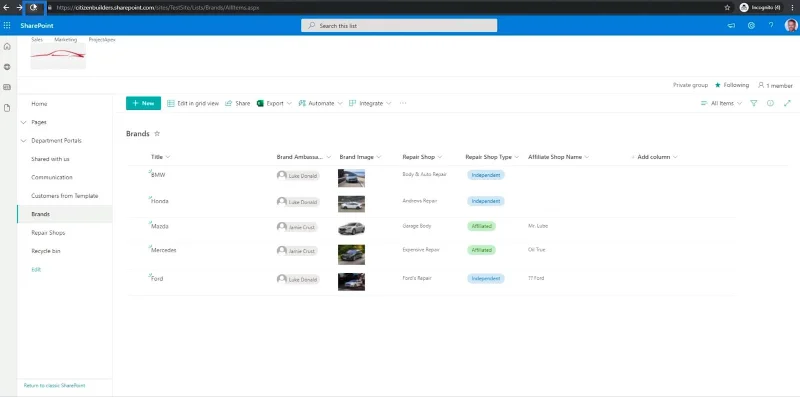Open Home icon in left app rail
Screen dimensions: 800x397
click(7, 46)
